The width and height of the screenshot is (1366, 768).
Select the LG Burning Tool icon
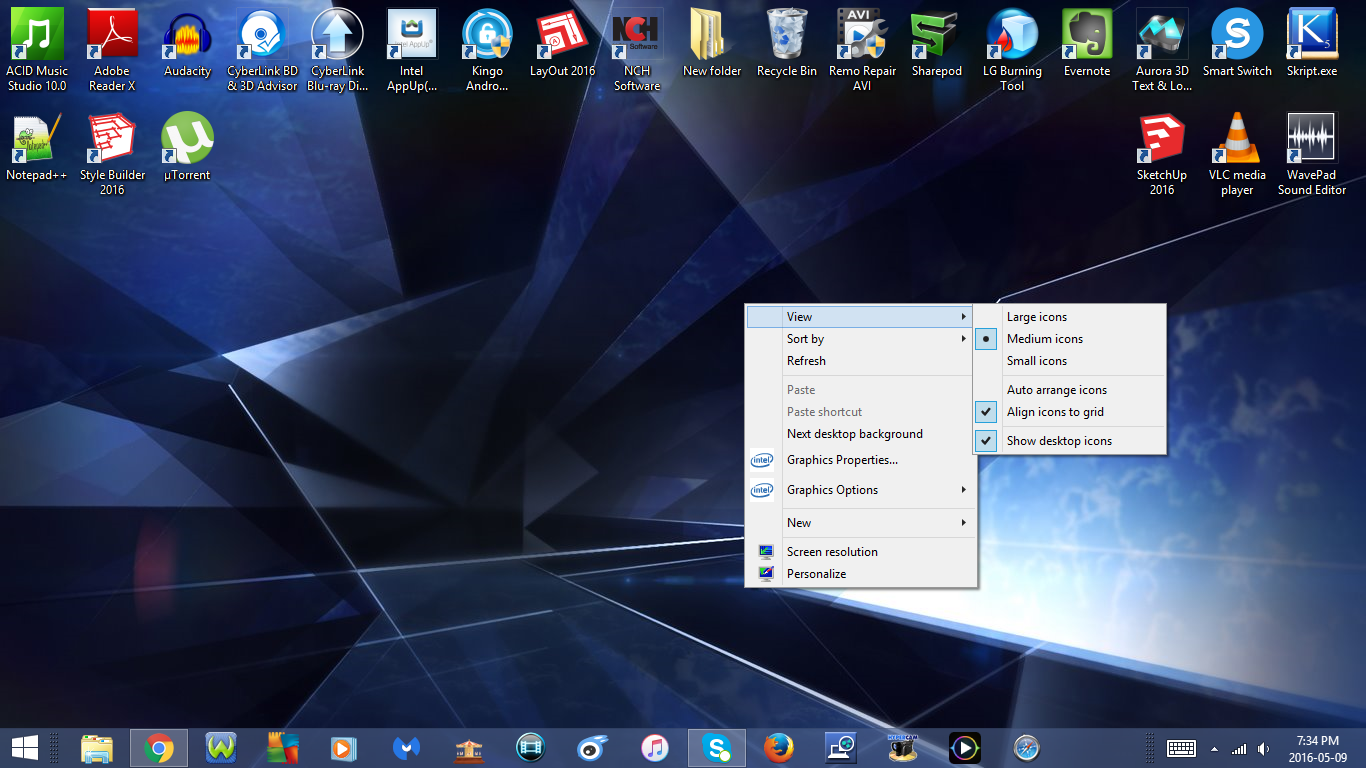click(x=1012, y=50)
